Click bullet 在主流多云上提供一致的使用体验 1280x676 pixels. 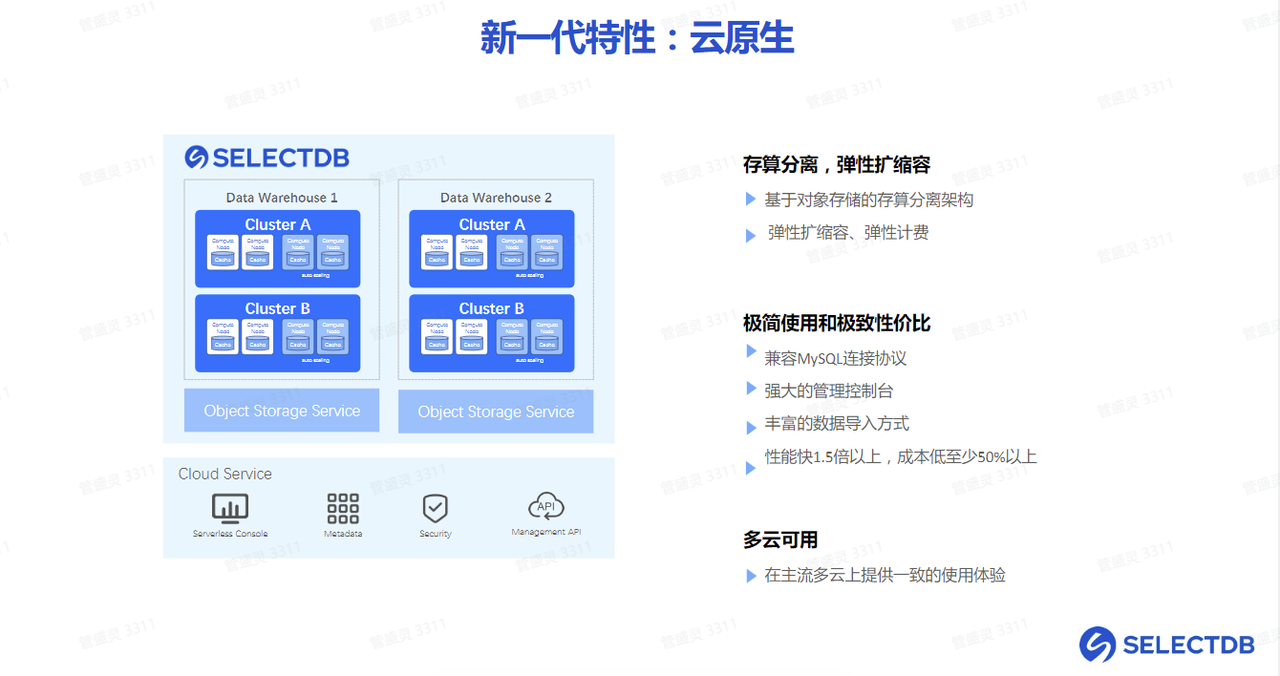(x=885, y=576)
